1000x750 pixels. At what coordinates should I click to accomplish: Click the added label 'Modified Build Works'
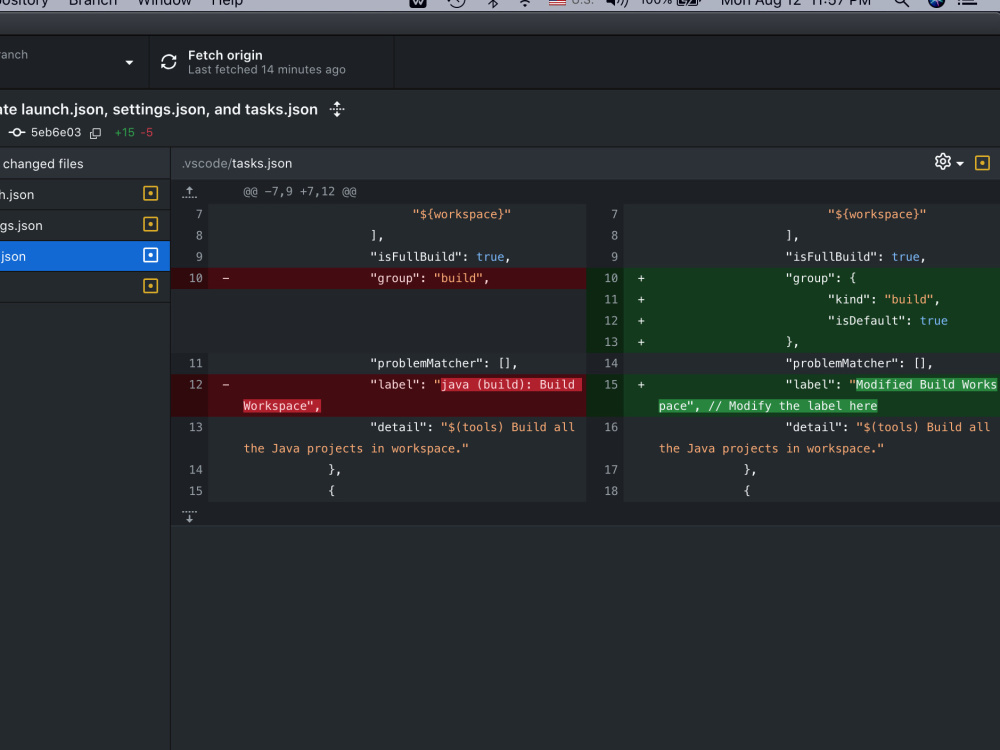(x=926, y=385)
